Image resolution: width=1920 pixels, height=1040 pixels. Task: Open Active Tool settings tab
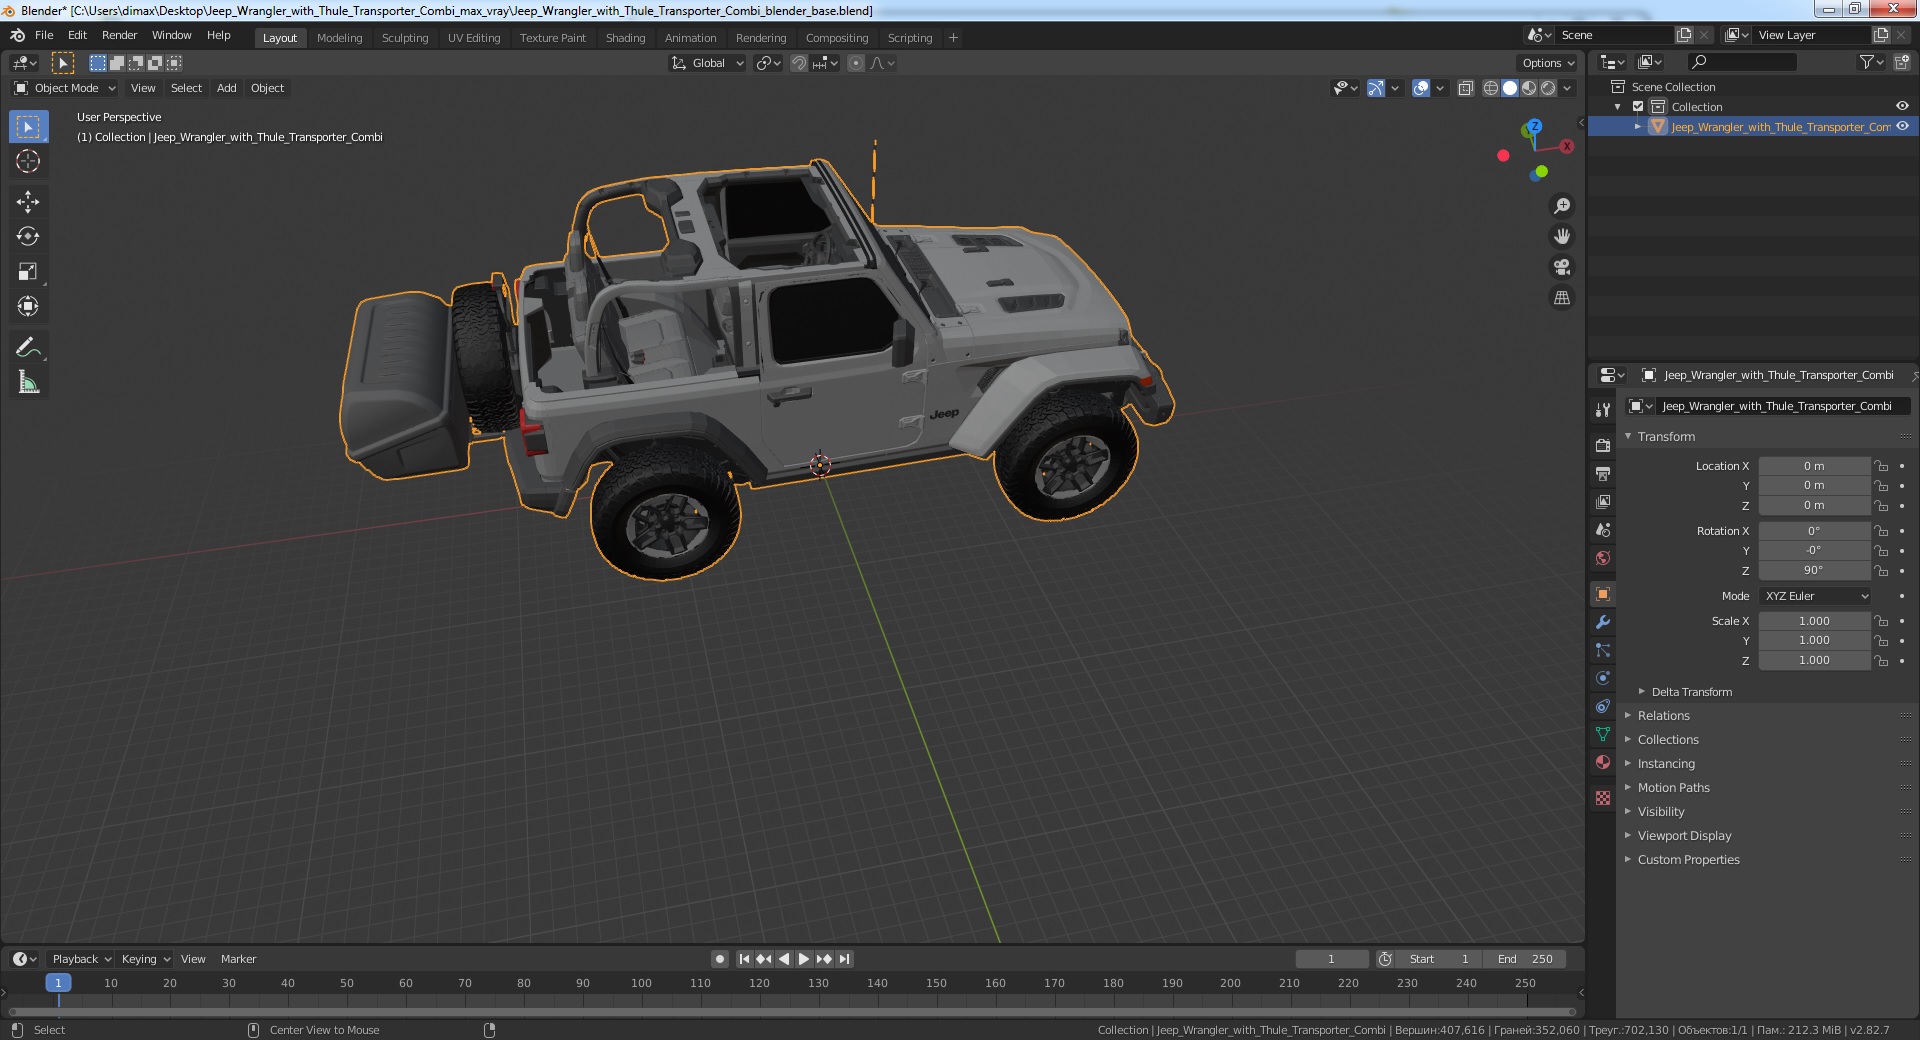click(x=1603, y=409)
